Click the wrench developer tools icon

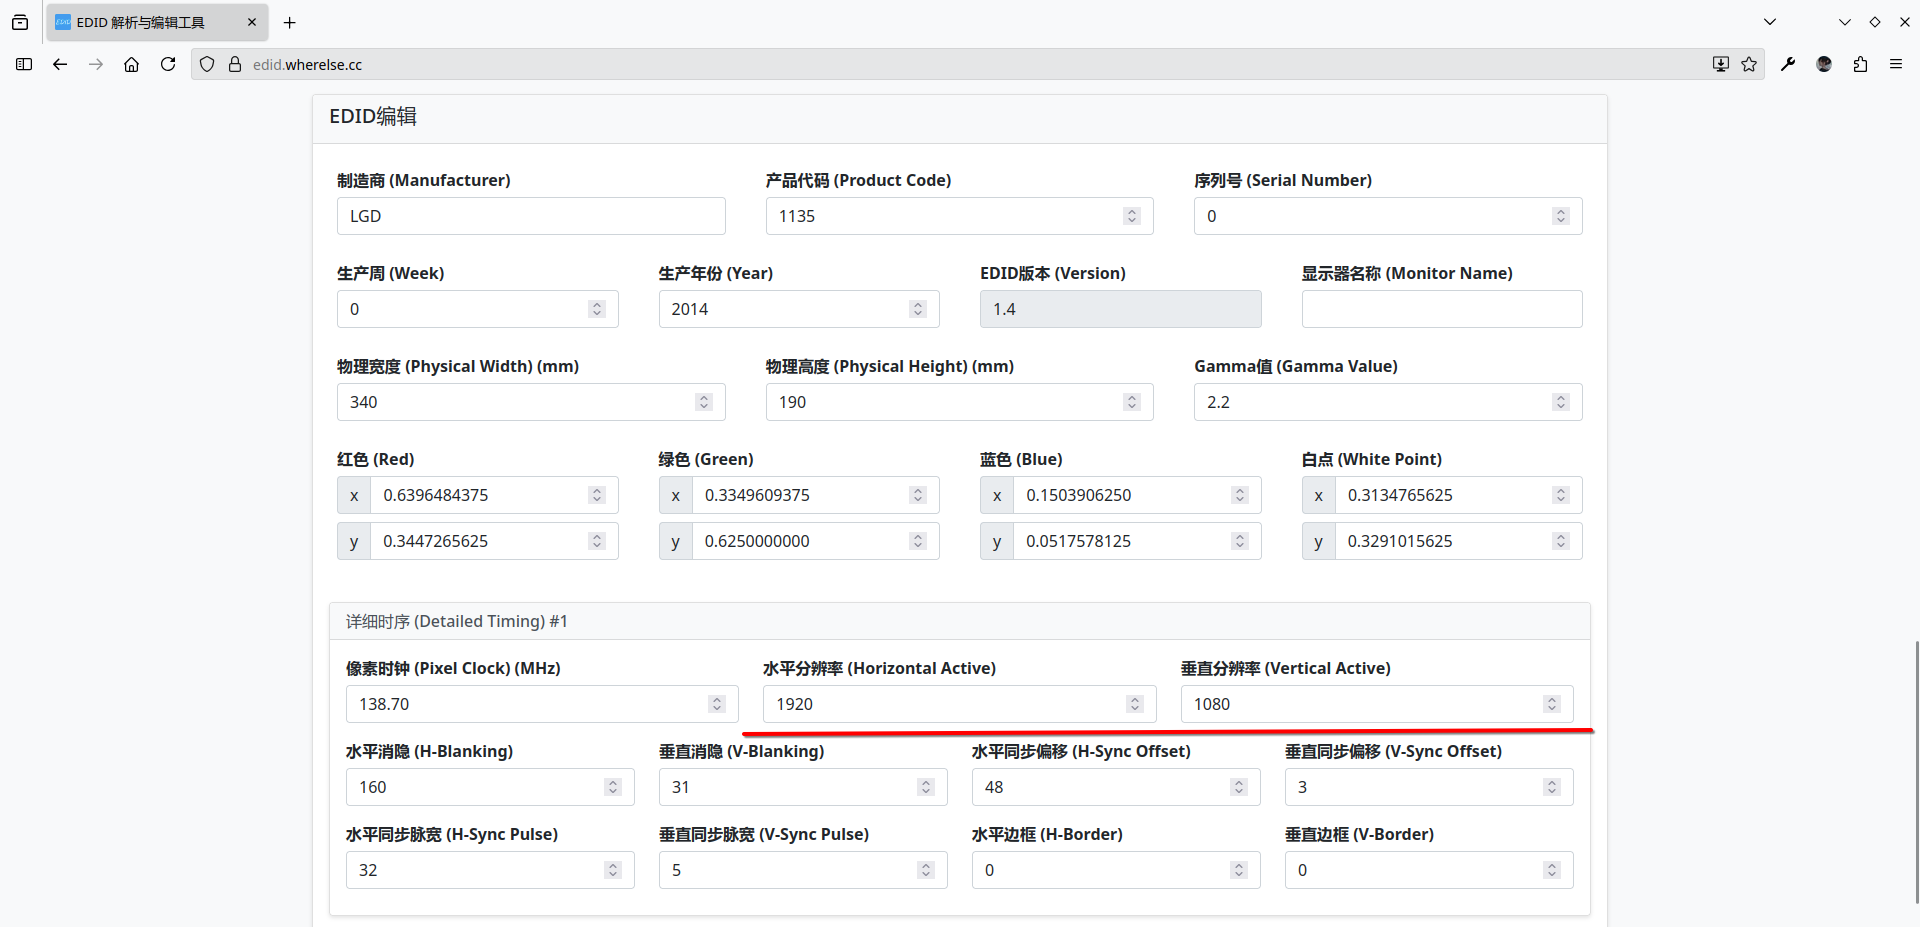[x=1788, y=64]
